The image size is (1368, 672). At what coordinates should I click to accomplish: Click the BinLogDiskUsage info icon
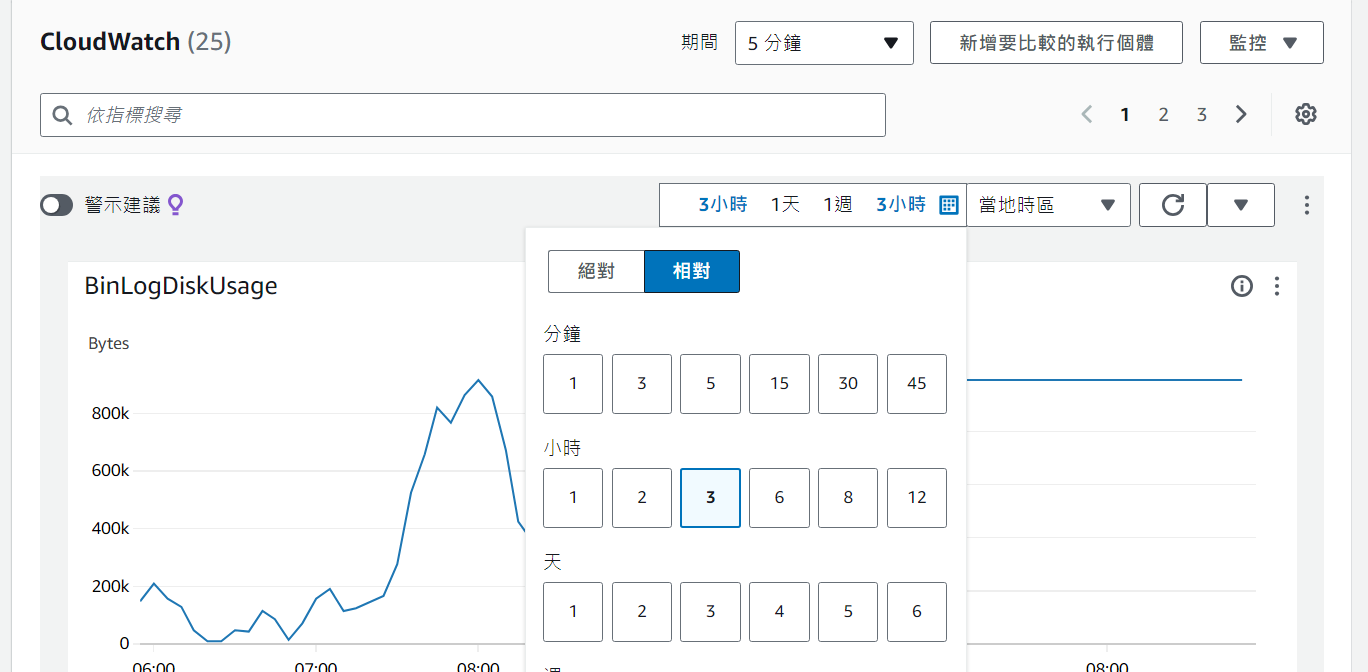click(1242, 287)
